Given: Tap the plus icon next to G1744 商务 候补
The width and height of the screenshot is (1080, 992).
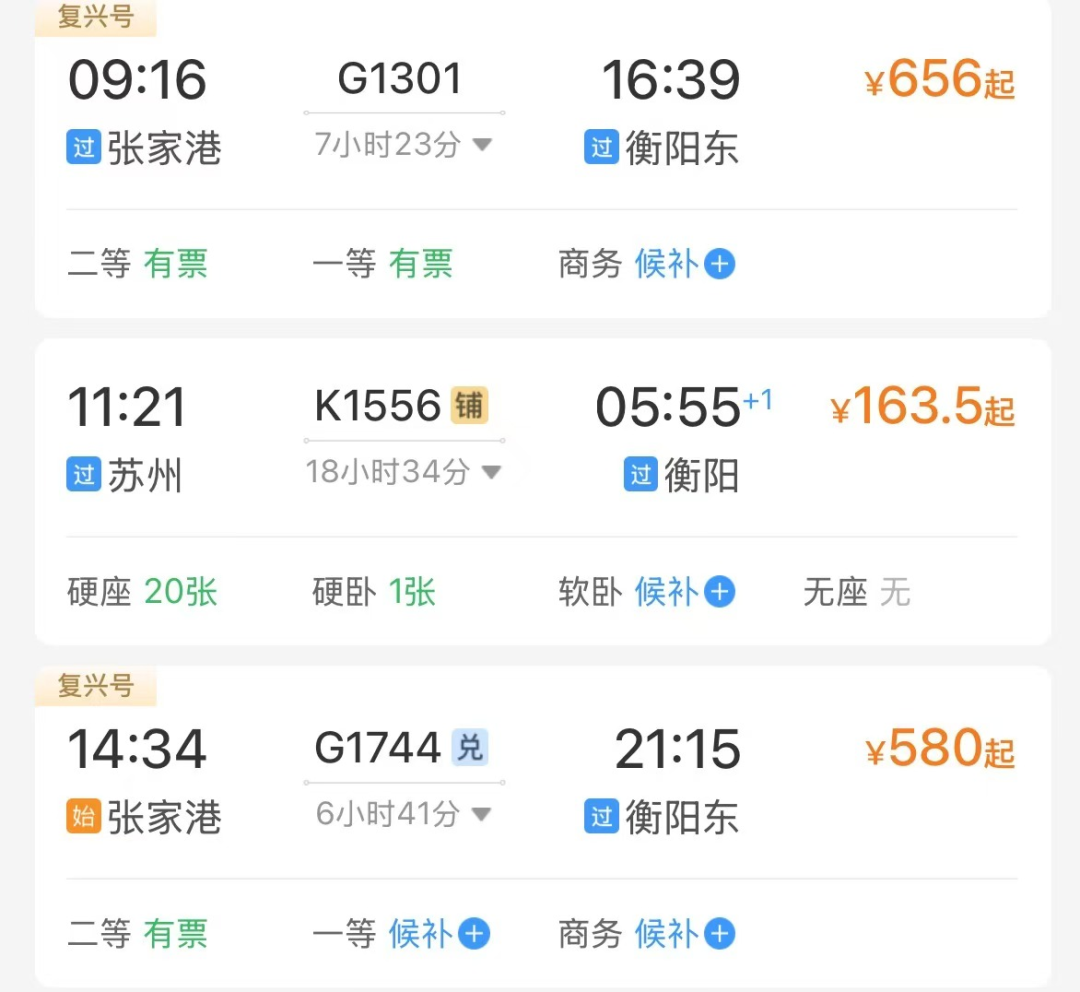Looking at the screenshot, I should click(719, 934).
